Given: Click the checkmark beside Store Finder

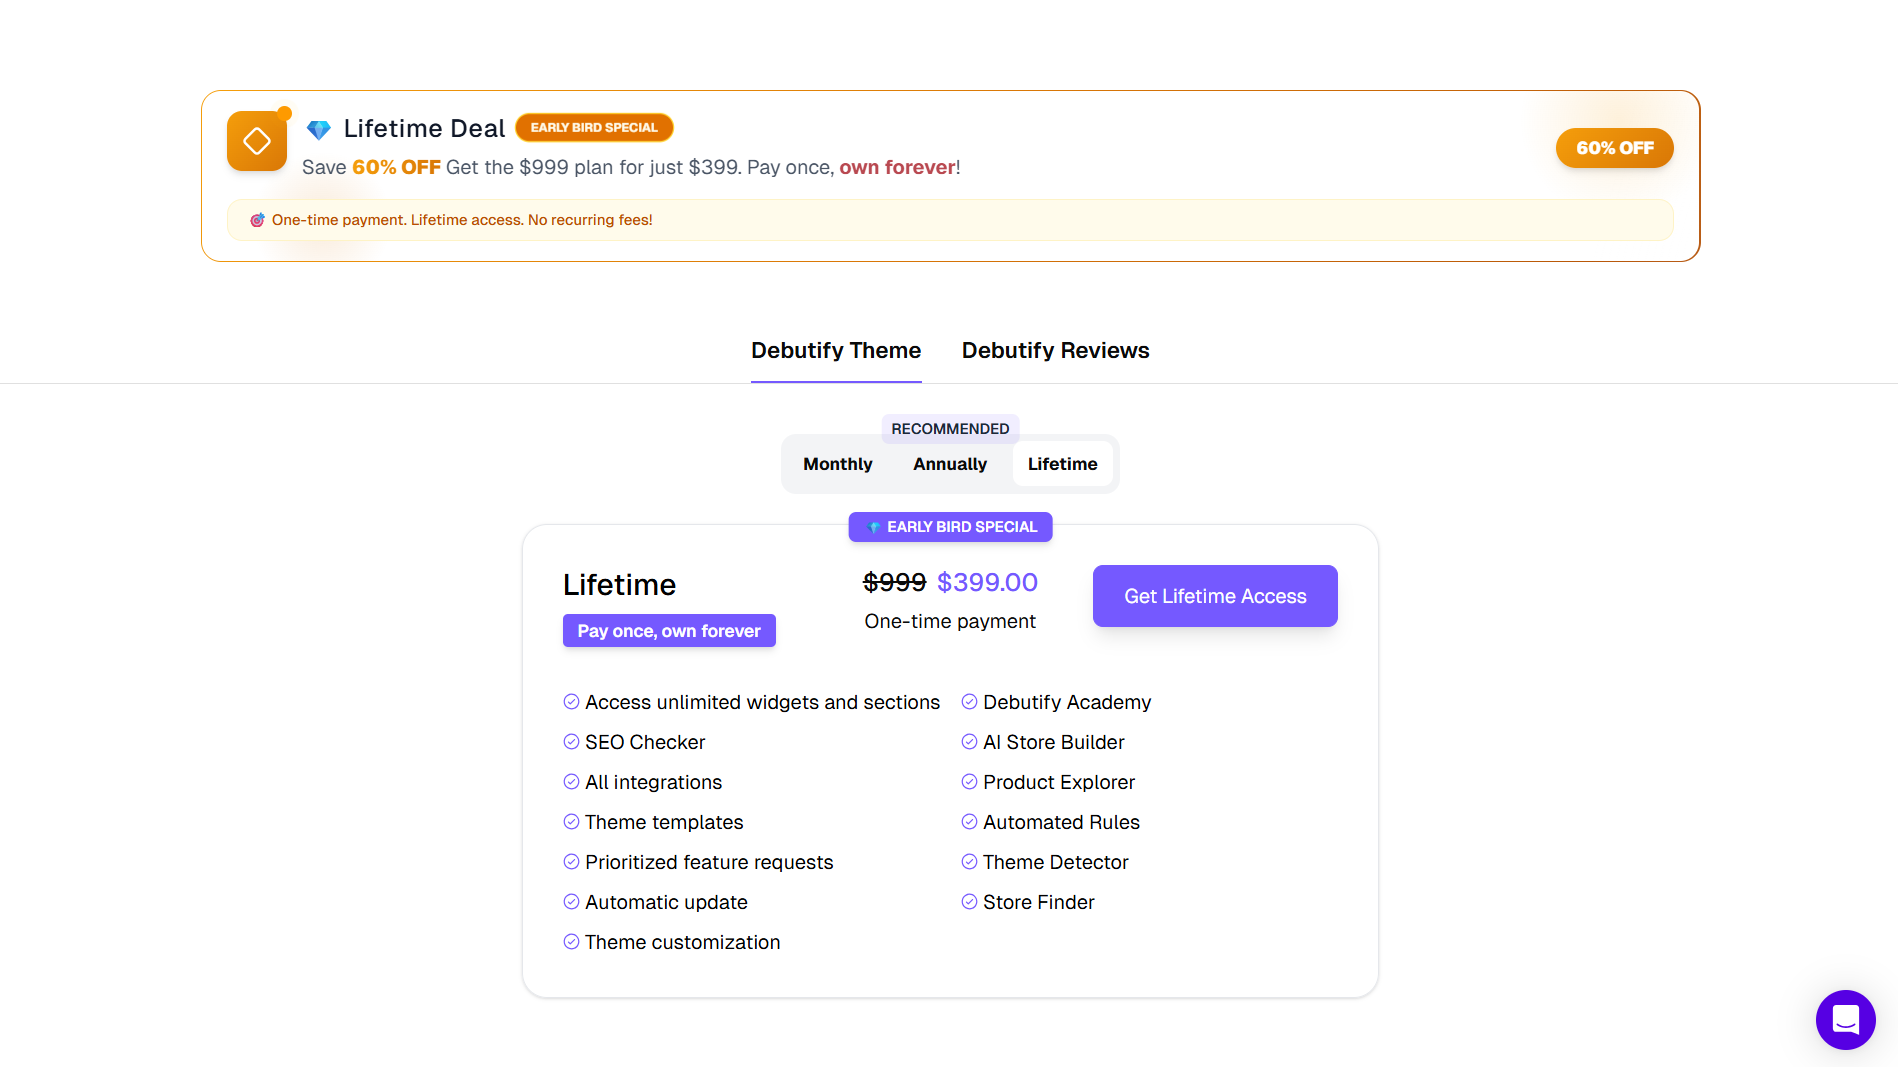Looking at the screenshot, I should [x=969, y=901].
